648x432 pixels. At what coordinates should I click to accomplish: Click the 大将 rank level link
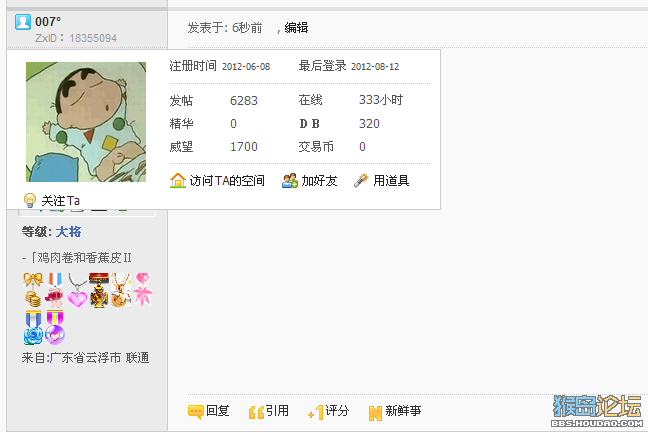click(x=68, y=232)
